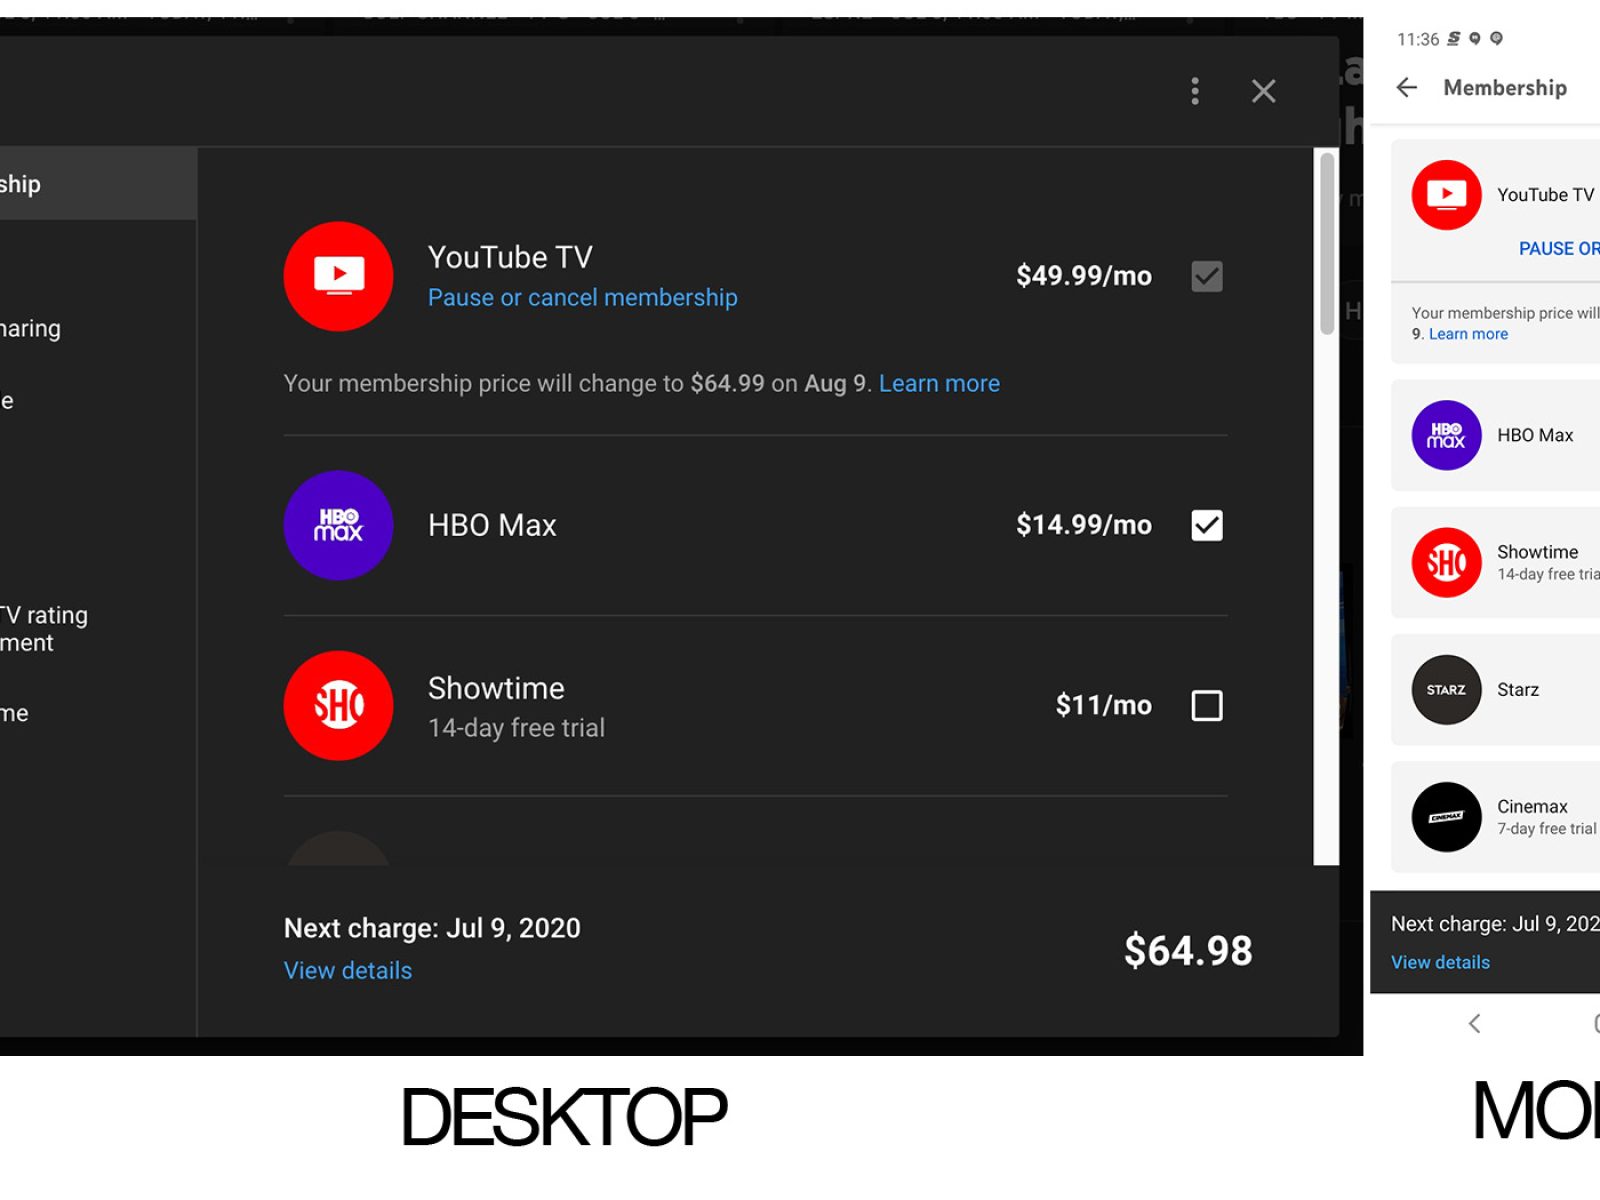Close the desktop membership dialog
The width and height of the screenshot is (1600, 1200).
1264,91
